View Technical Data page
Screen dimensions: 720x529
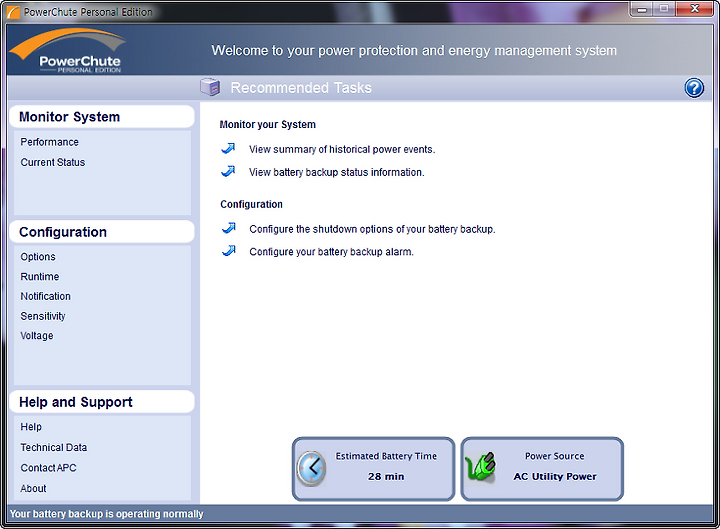point(53,447)
